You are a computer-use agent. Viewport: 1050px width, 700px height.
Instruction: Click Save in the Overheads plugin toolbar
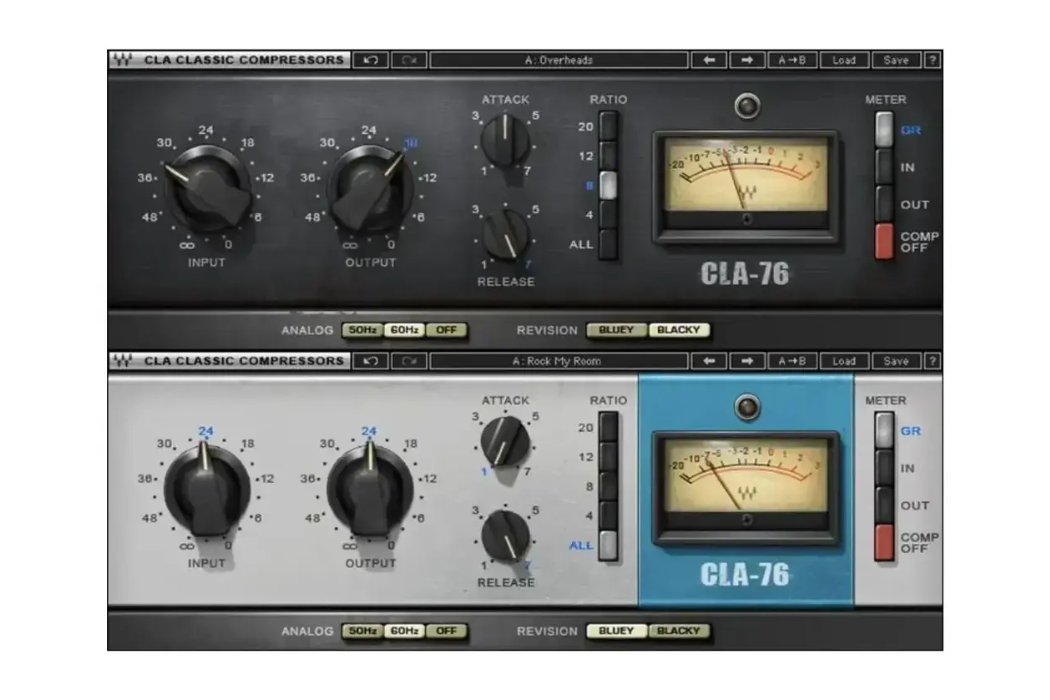pyautogui.click(x=896, y=60)
